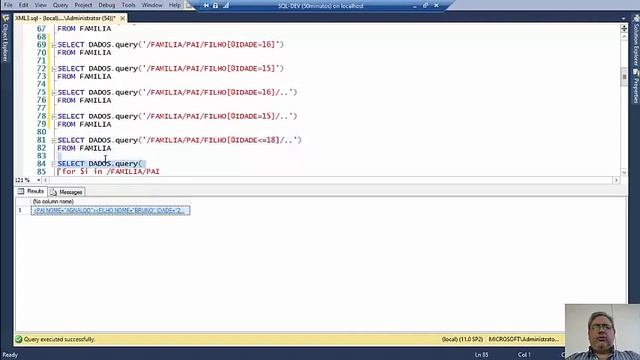640x360 pixels.
Task: Open the active documents dropdown arrow
Action: point(623,18)
